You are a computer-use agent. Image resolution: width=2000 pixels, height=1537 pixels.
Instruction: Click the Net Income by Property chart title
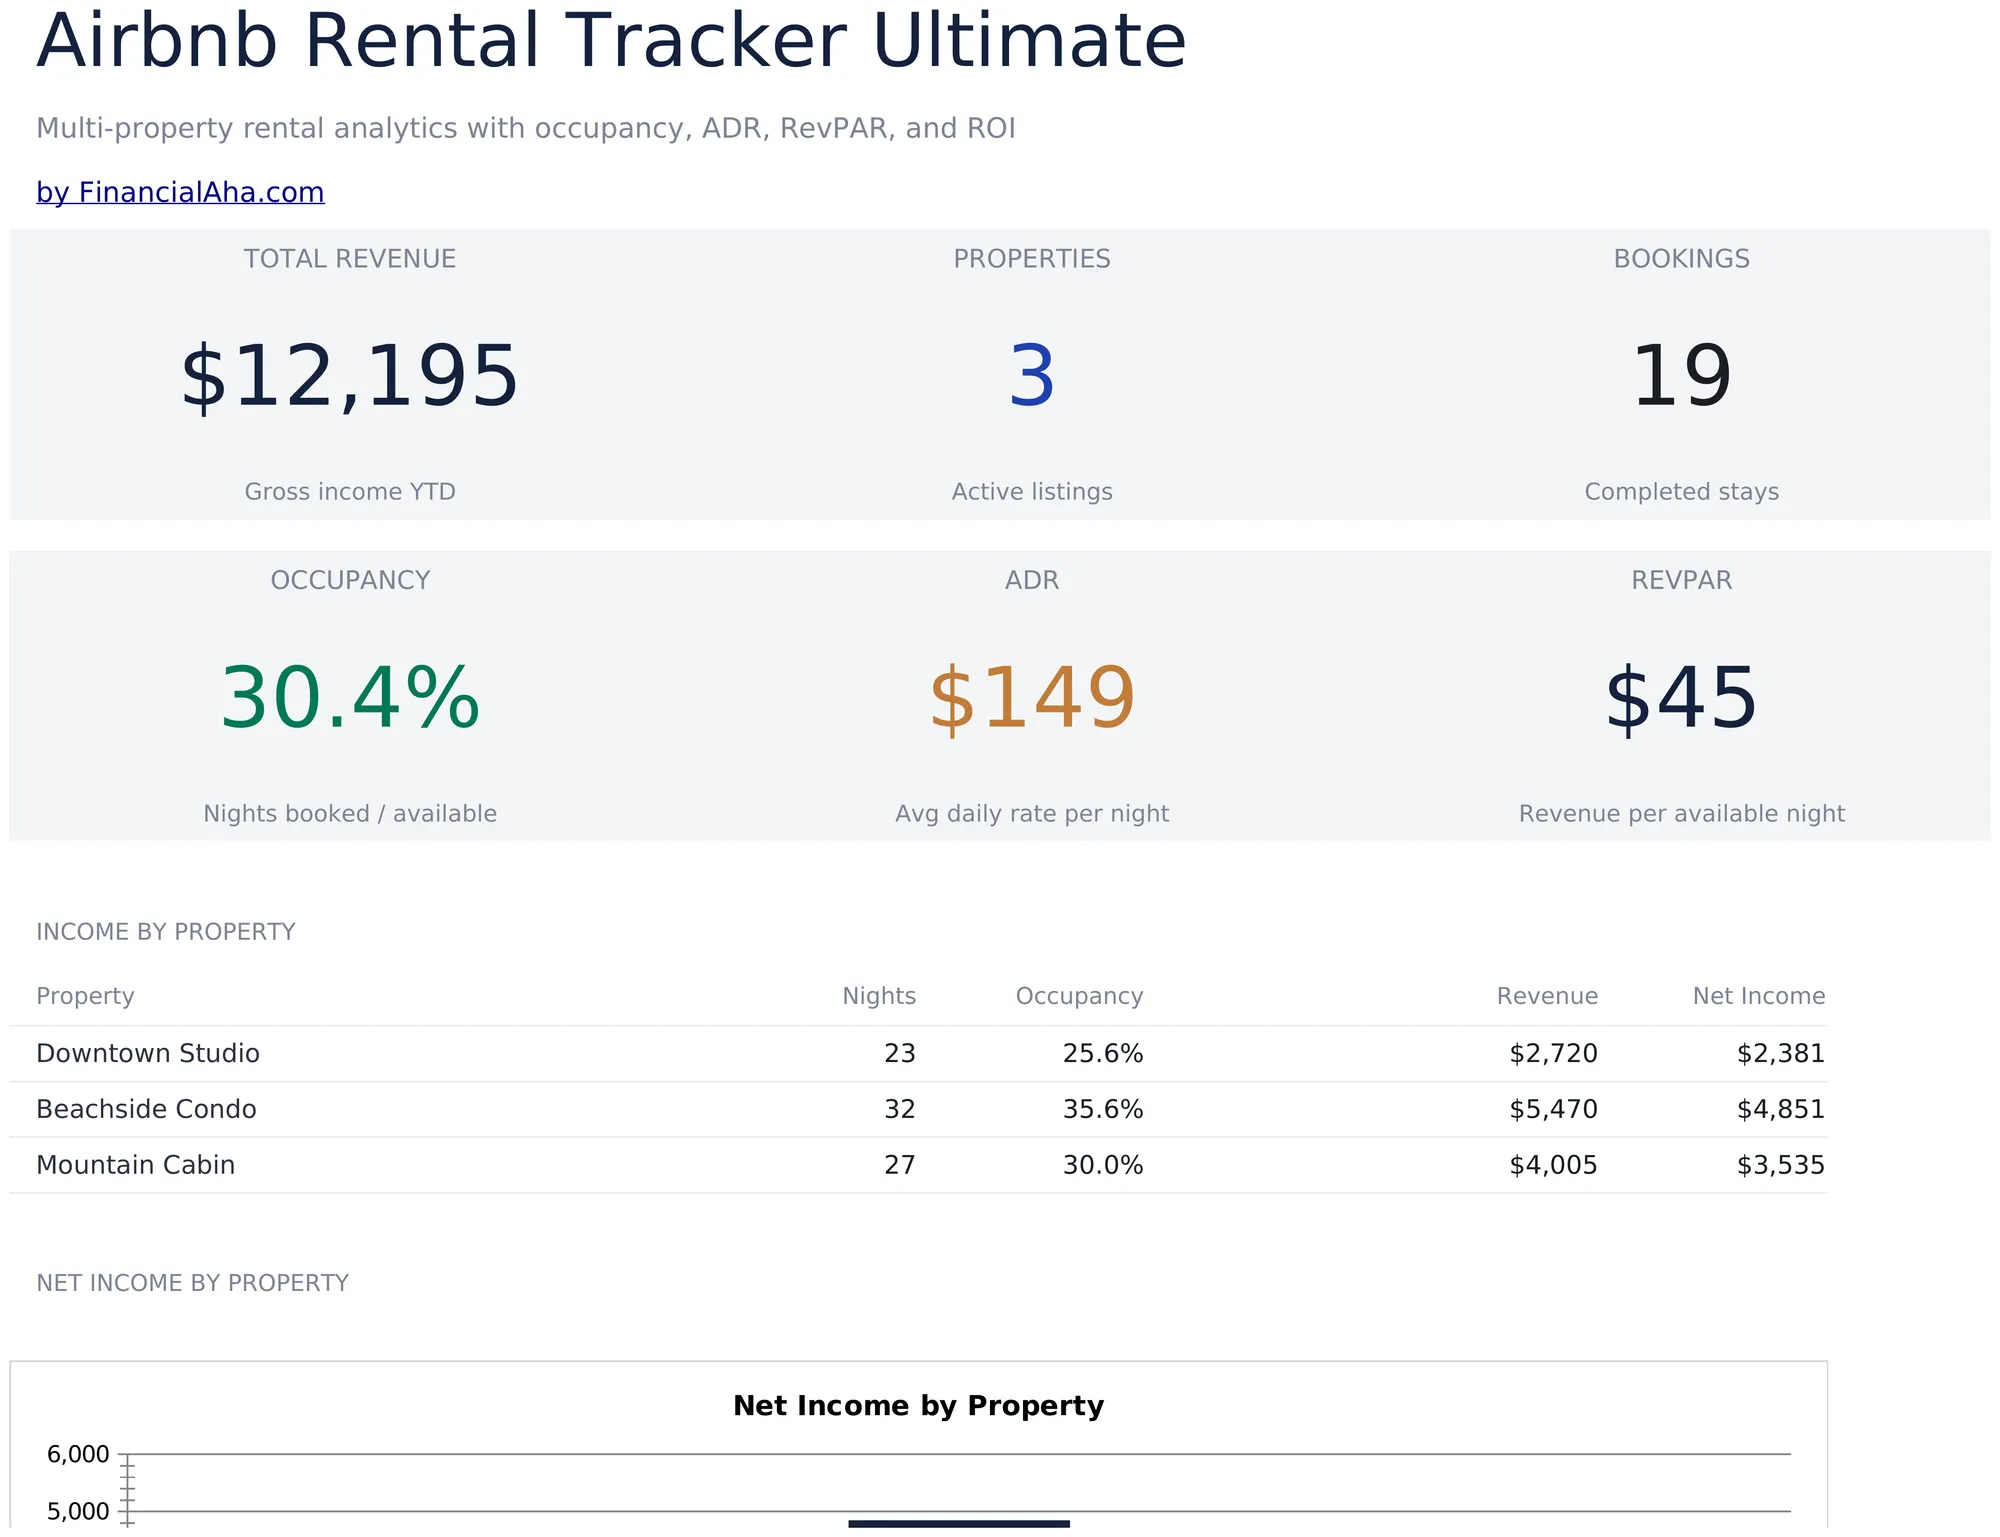[918, 1406]
